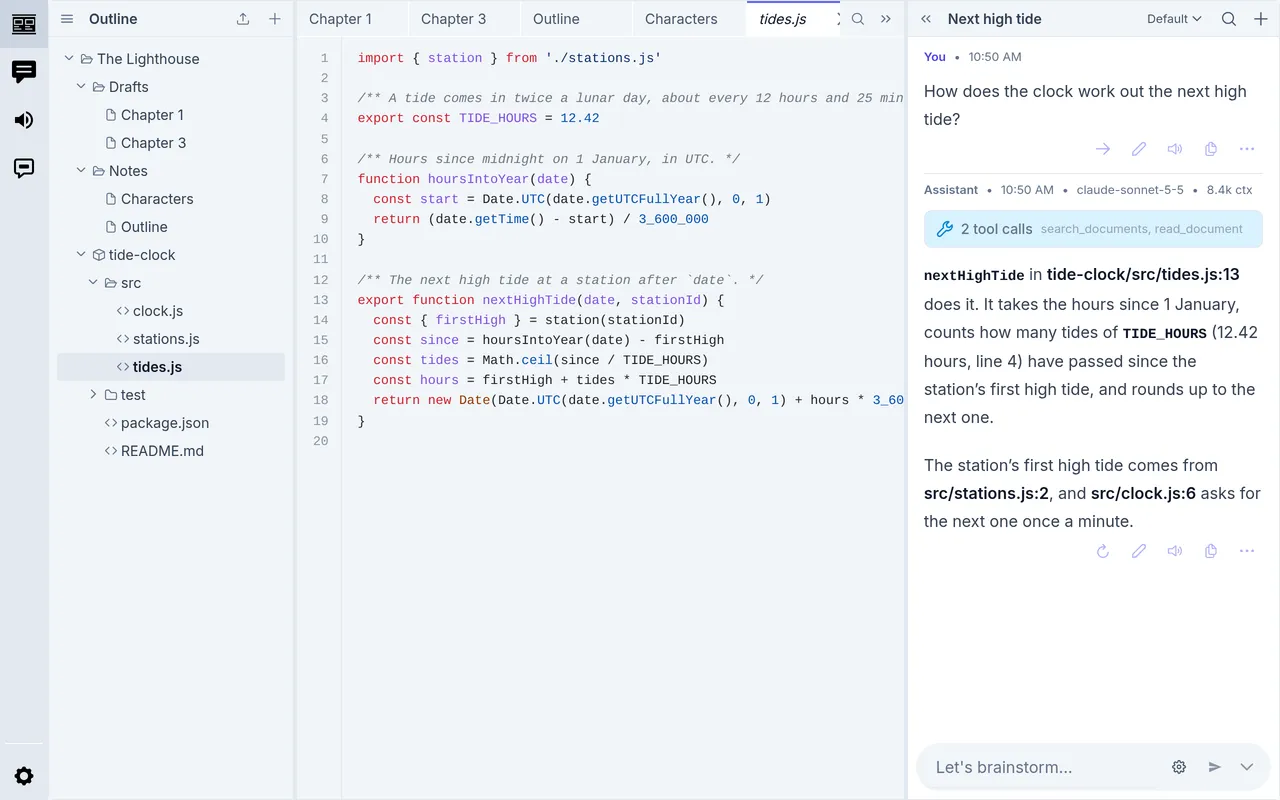Expand the chevron next to the send button

[1247, 767]
